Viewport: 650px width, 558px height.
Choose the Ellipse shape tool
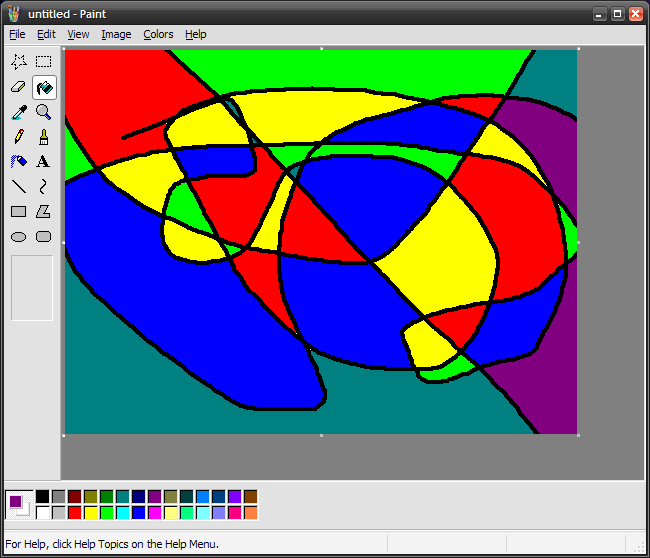point(19,237)
